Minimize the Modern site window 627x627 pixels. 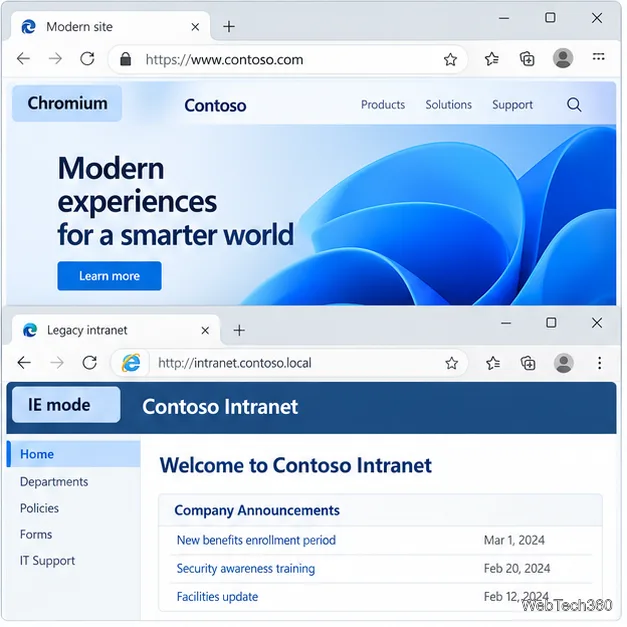(x=504, y=18)
